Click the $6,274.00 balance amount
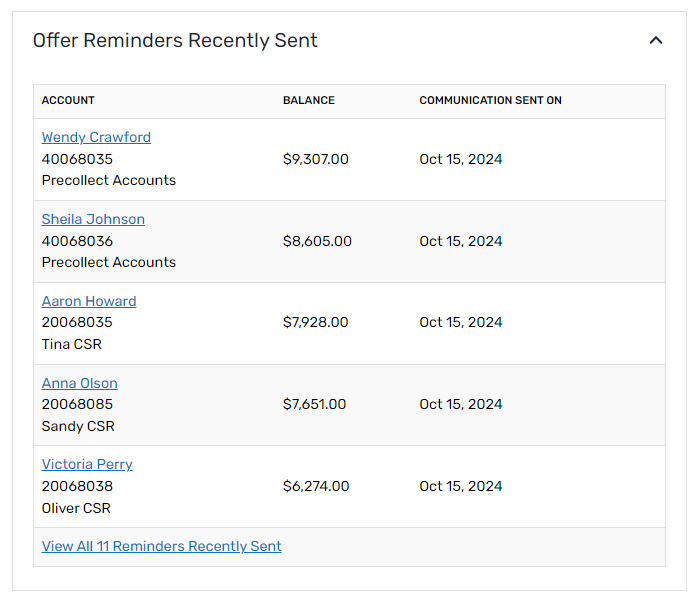 coord(316,486)
